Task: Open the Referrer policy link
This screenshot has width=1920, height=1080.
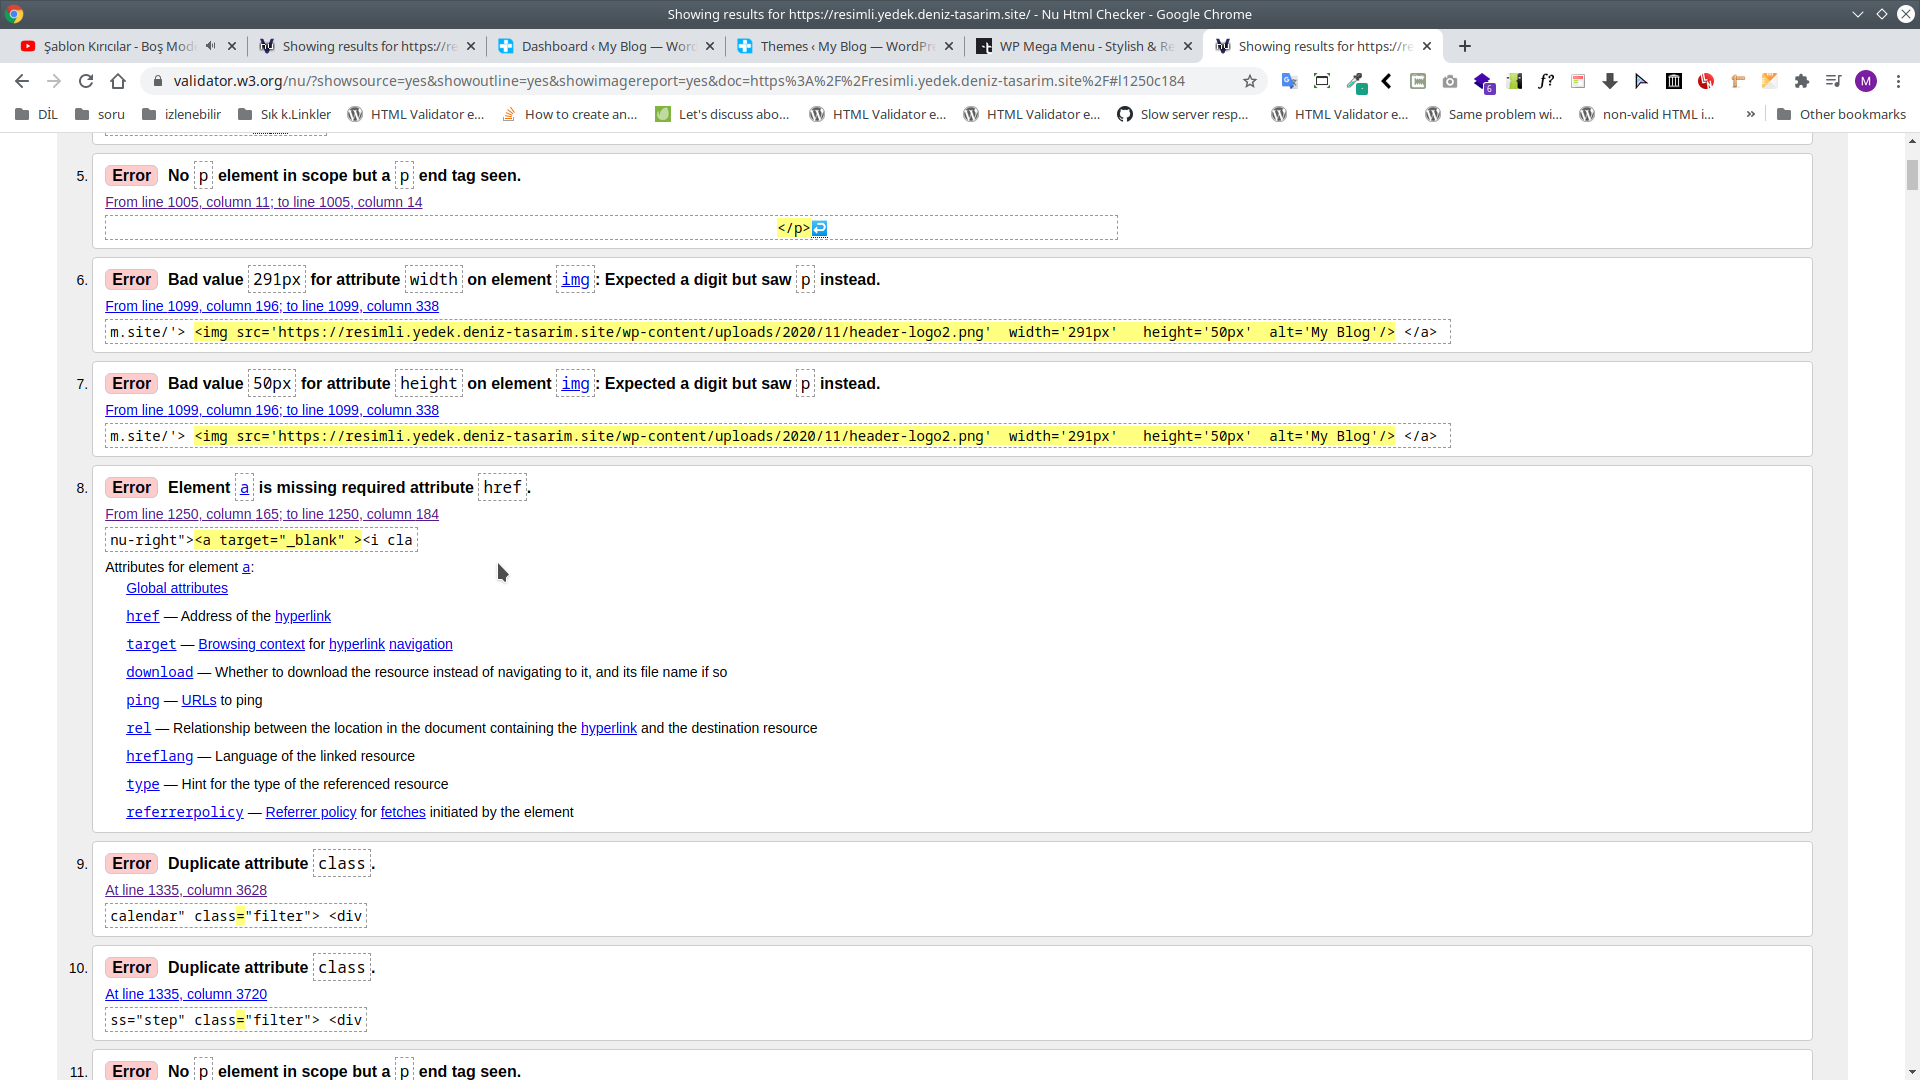Action: [x=311, y=812]
